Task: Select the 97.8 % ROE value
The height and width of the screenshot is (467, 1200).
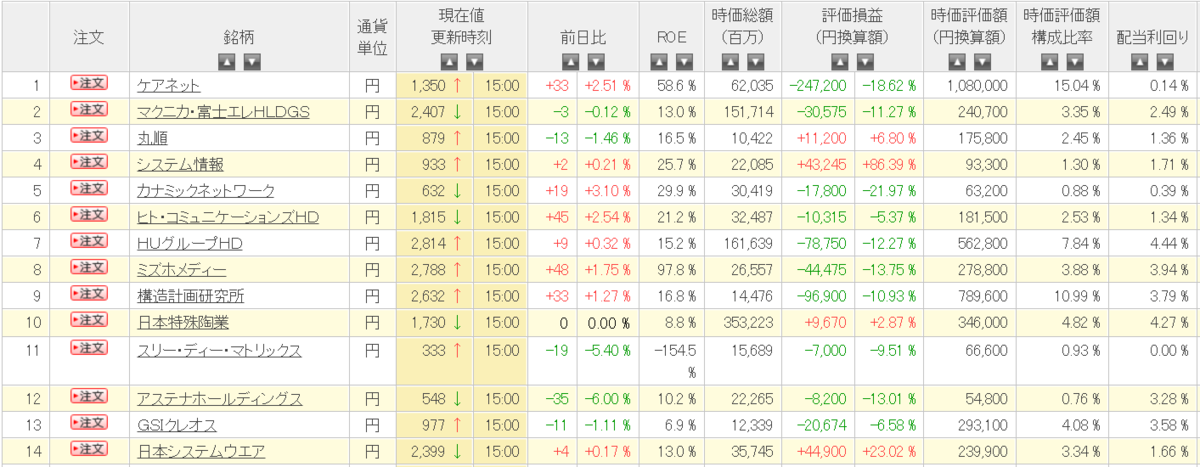Action: point(675,269)
